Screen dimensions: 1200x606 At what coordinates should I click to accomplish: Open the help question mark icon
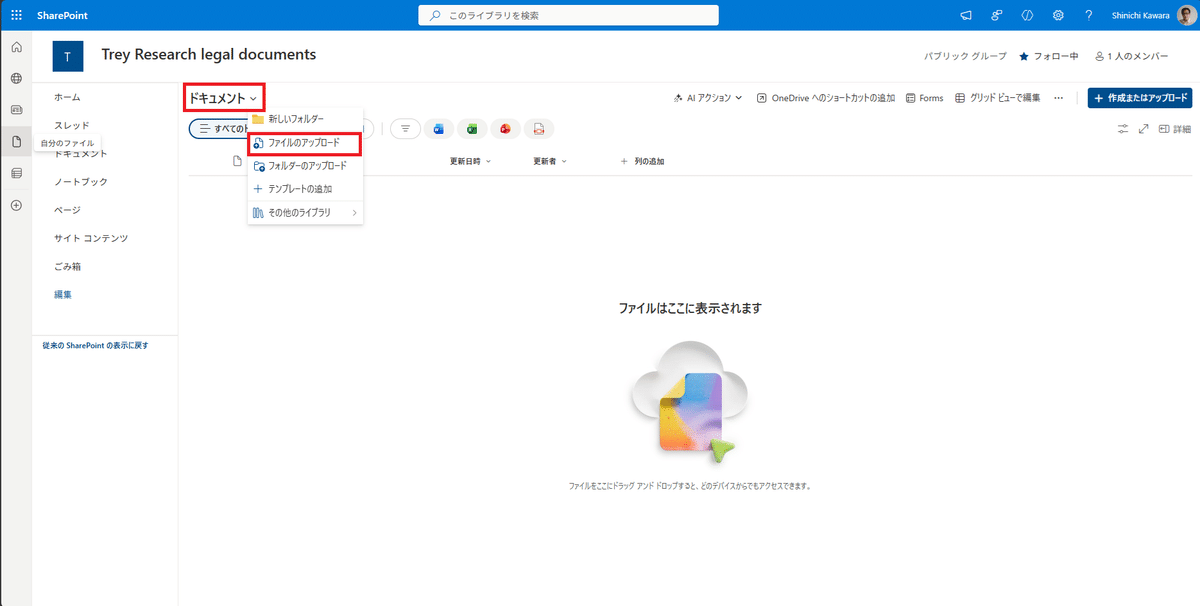[x=1088, y=15]
